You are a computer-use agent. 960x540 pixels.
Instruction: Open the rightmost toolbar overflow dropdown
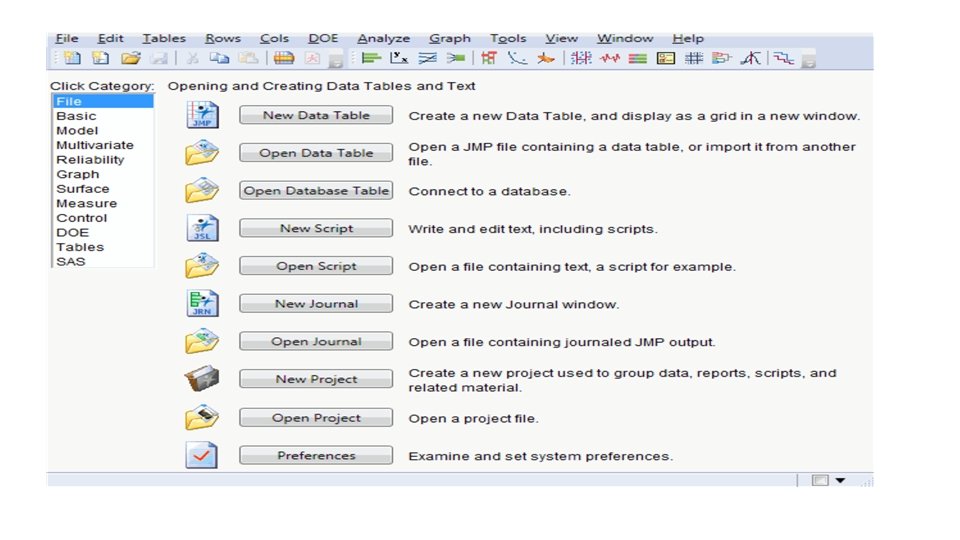tap(808, 61)
